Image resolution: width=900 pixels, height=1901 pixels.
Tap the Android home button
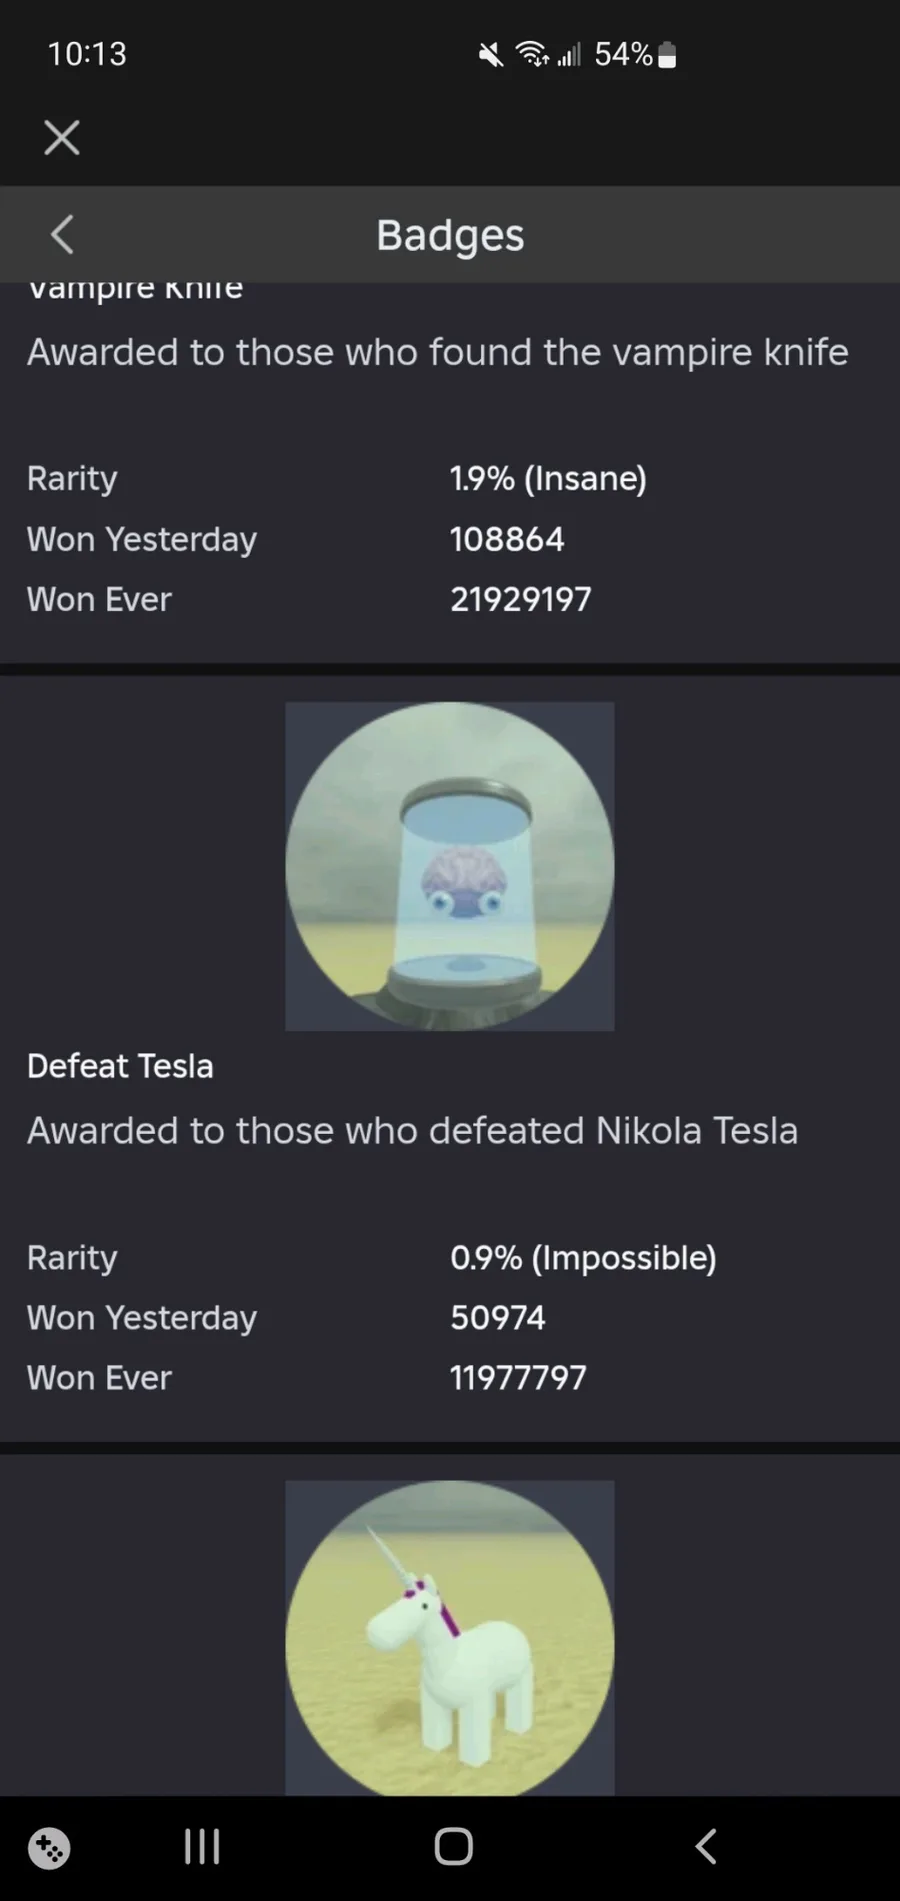[453, 1846]
